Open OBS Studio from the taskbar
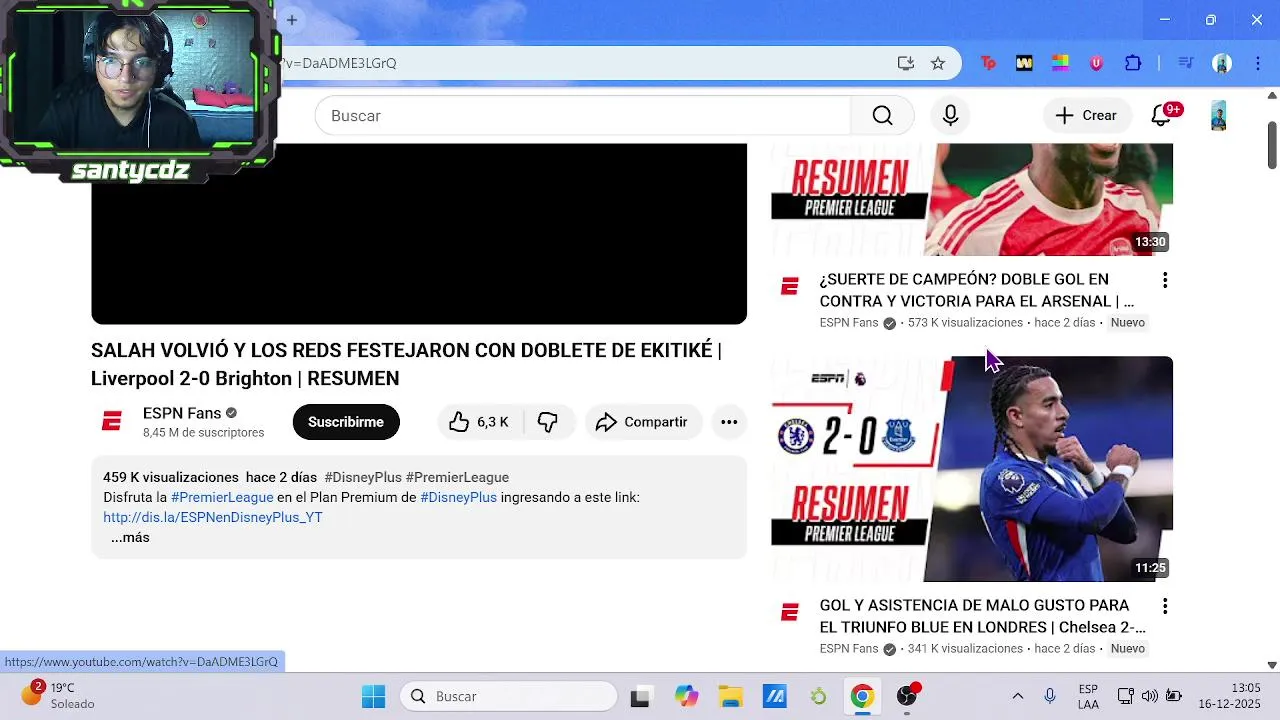Image resolution: width=1280 pixels, height=720 pixels. [907, 696]
